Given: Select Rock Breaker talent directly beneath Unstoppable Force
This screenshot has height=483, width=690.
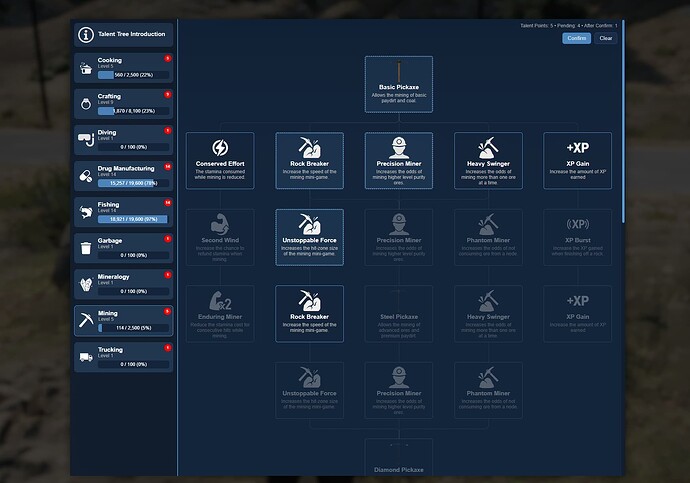Looking at the screenshot, I should click(x=309, y=314).
